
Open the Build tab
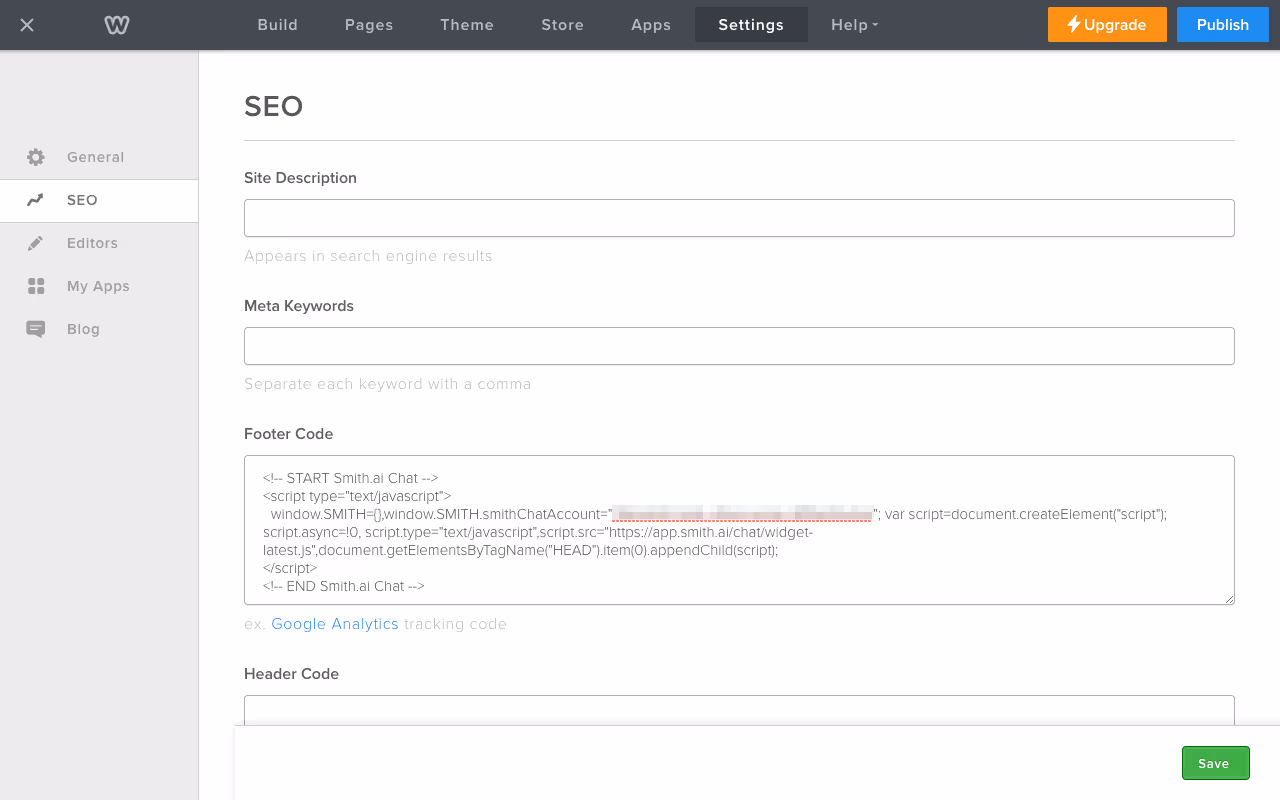tap(278, 25)
